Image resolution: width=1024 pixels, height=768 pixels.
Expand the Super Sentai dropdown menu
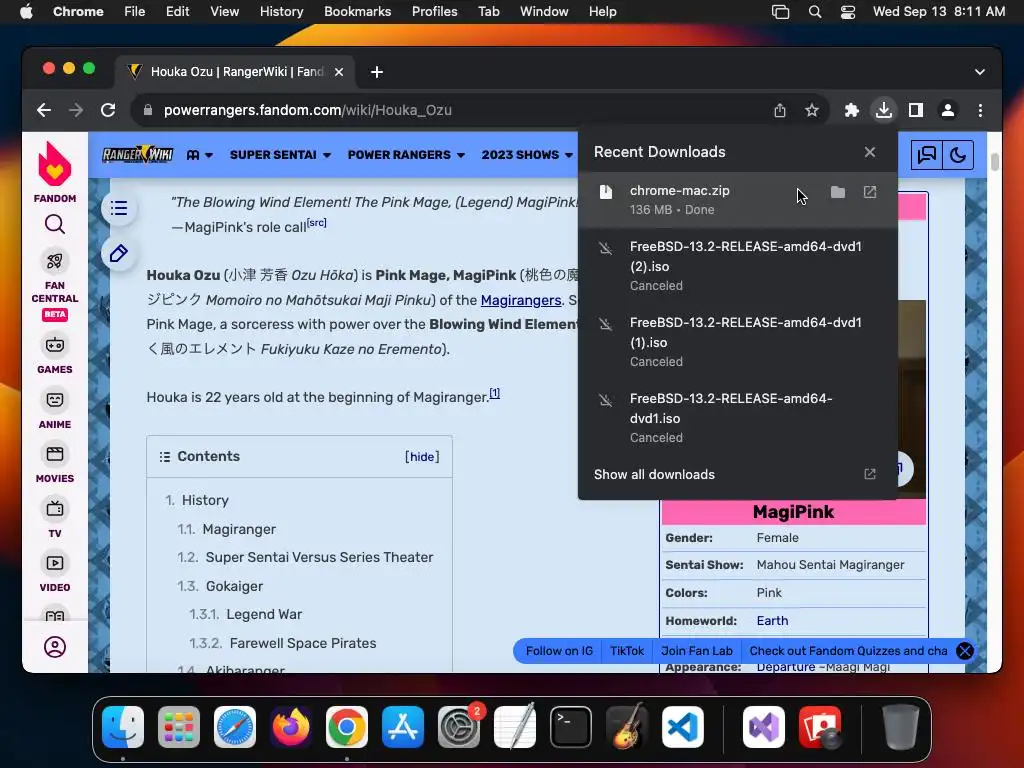tap(280, 155)
